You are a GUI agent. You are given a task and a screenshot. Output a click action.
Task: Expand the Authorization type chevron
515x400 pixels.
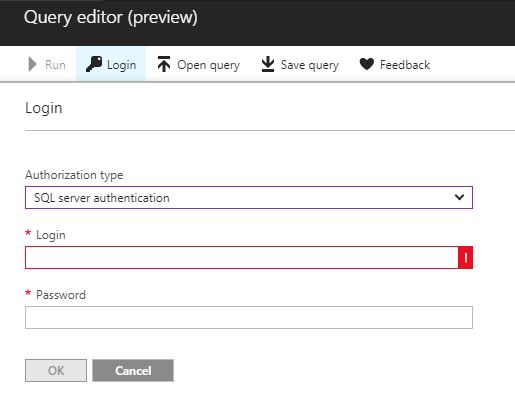coord(459,197)
